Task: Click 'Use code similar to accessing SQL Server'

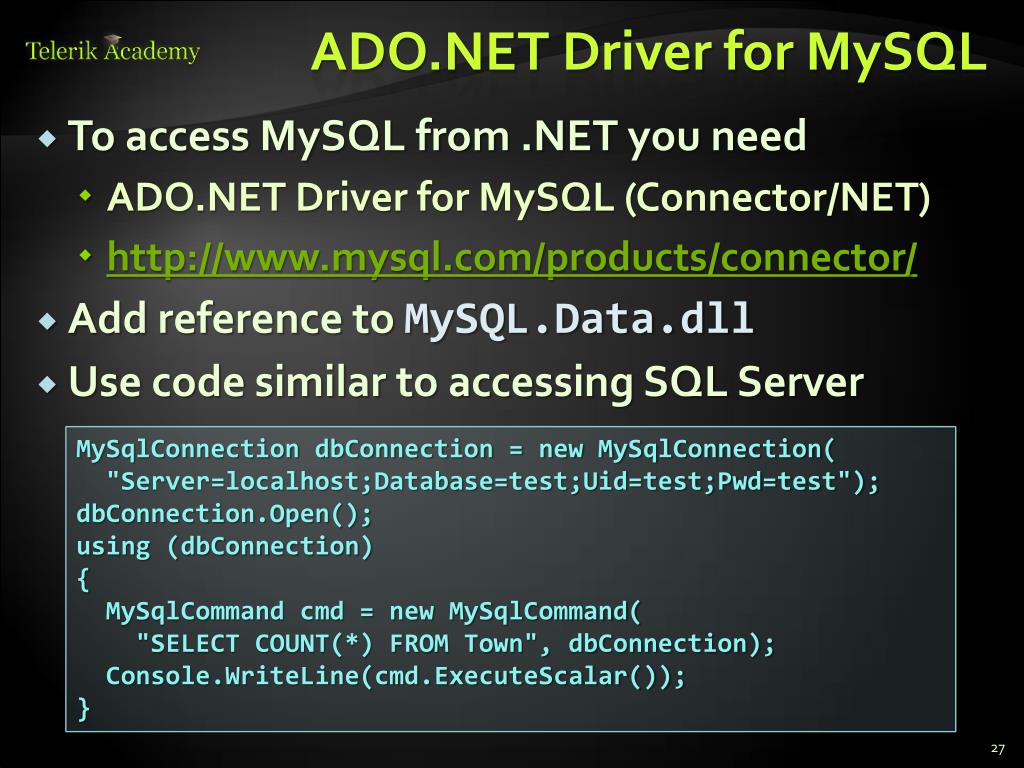Action: pos(466,381)
